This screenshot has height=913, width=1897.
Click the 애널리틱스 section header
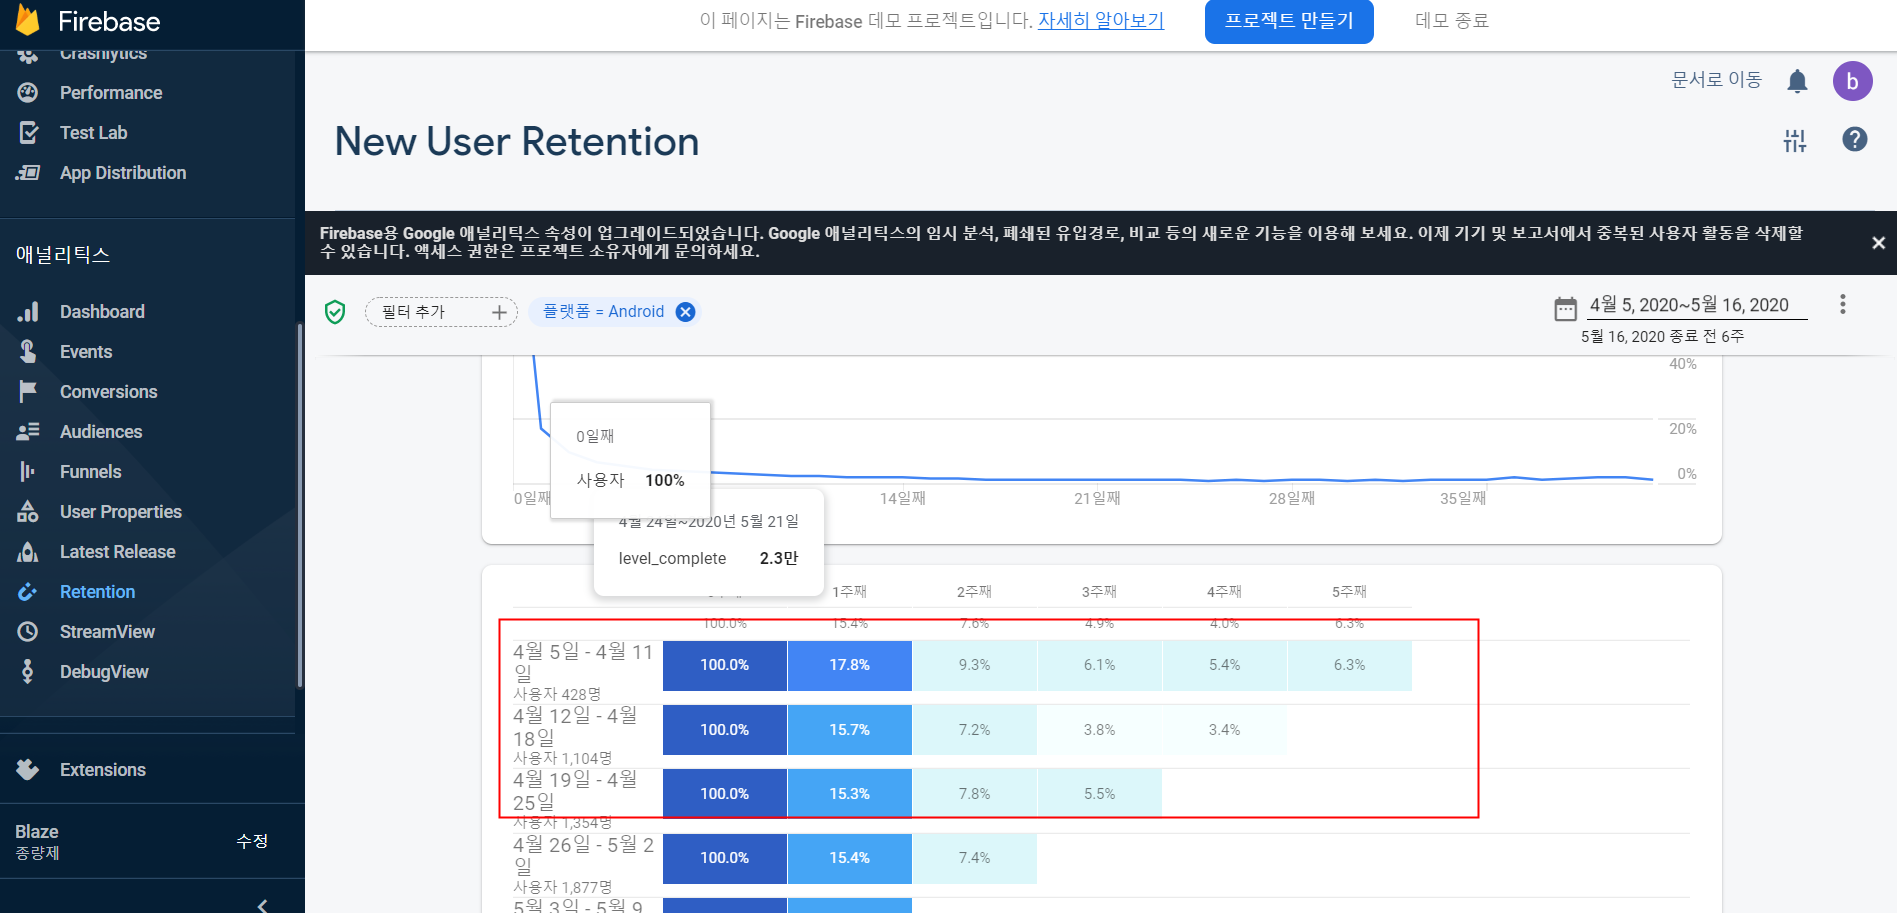(63, 254)
